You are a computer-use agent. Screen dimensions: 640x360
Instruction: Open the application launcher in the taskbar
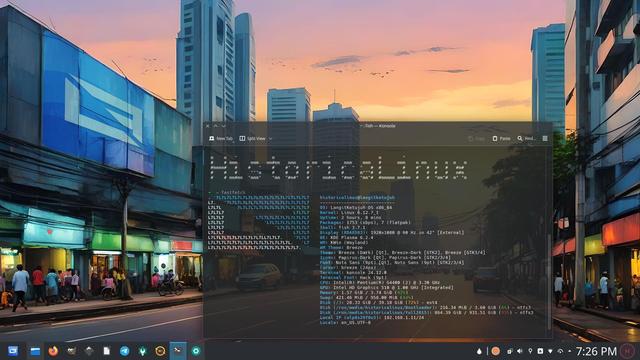(x=13, y=351)
